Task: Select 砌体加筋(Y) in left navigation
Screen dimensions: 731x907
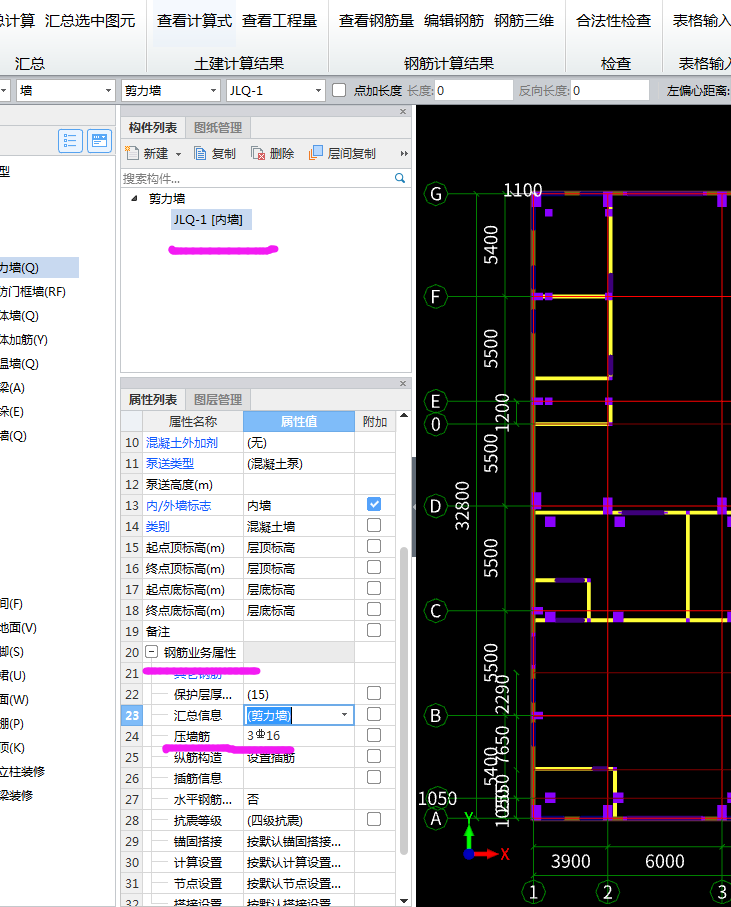Action: 23,340
